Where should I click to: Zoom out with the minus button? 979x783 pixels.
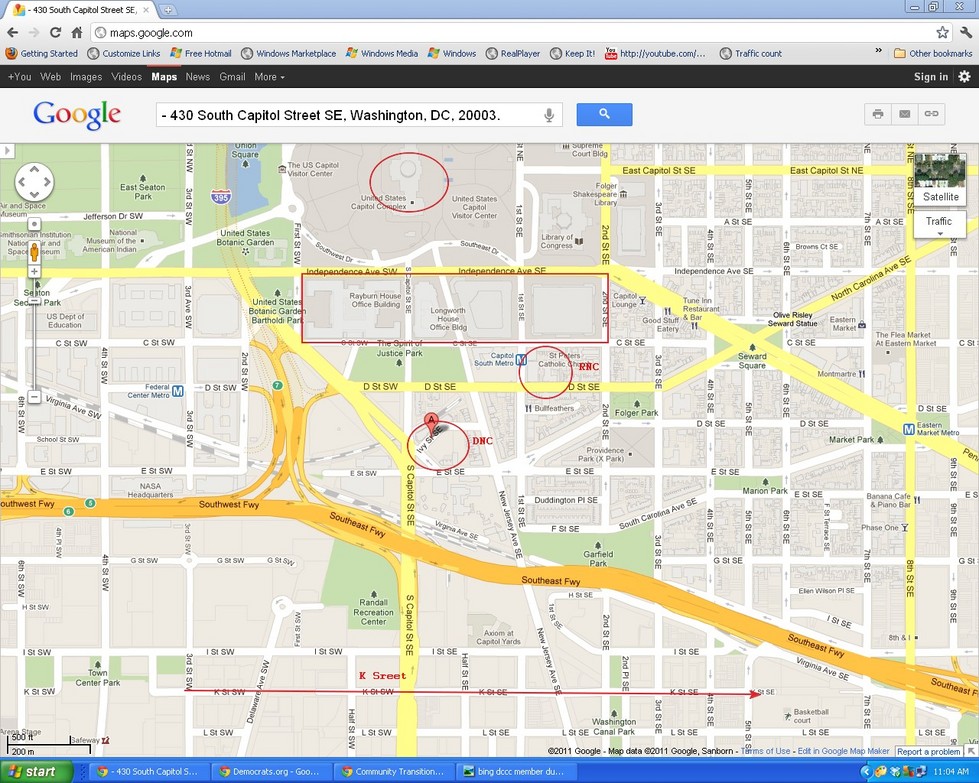point(34,396)
